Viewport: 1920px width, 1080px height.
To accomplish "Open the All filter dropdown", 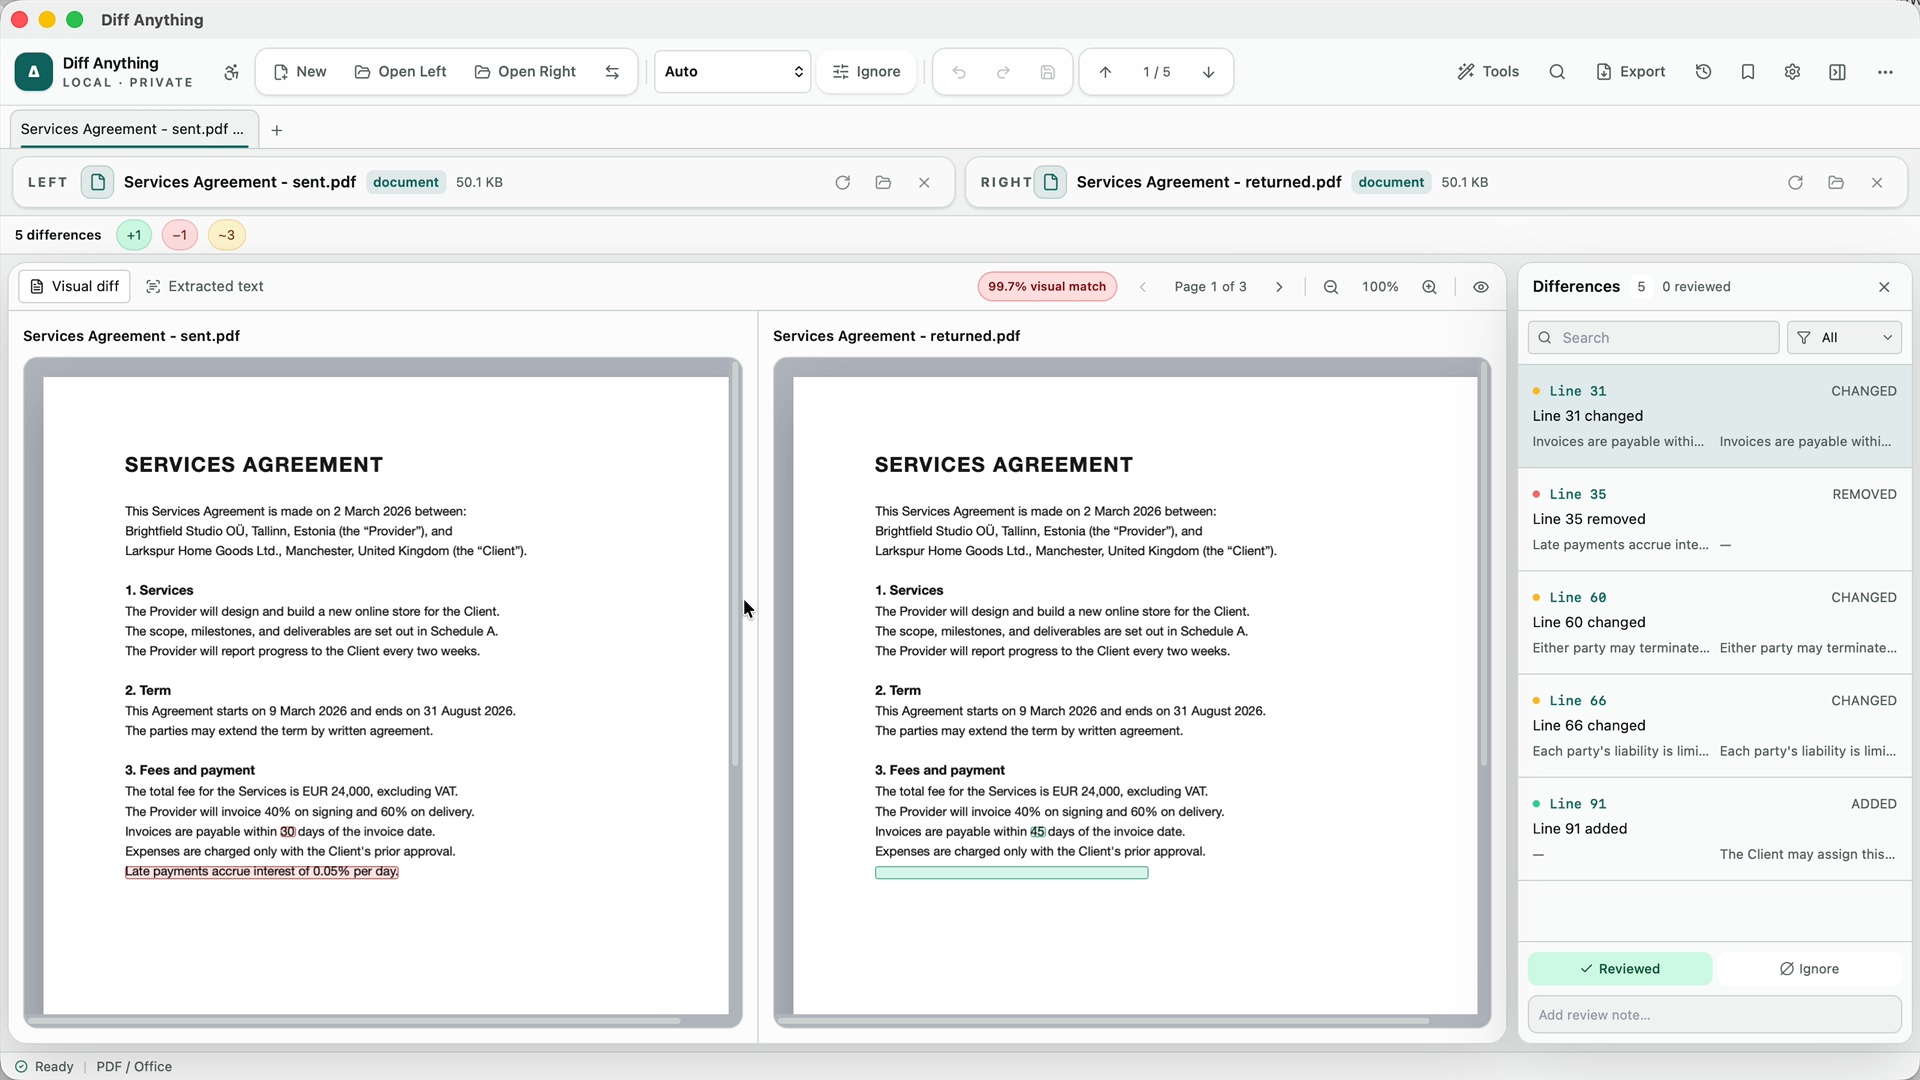I will click(x=1844, y=338).
